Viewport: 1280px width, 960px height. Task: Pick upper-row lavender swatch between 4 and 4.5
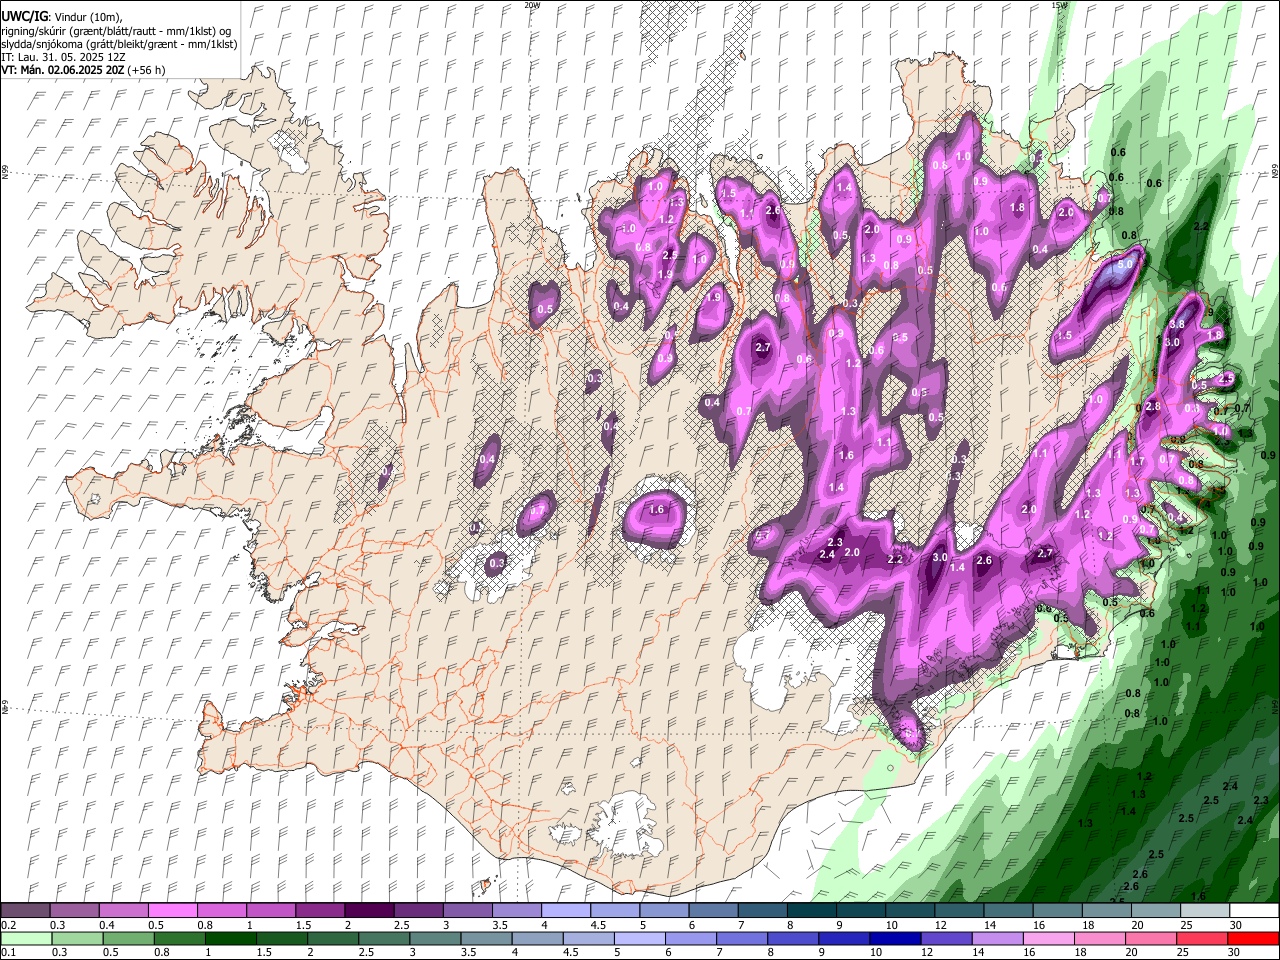tap(566, 911)
